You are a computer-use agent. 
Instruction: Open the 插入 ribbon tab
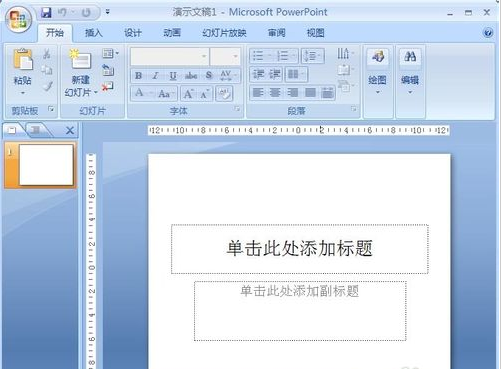(93, 33)
